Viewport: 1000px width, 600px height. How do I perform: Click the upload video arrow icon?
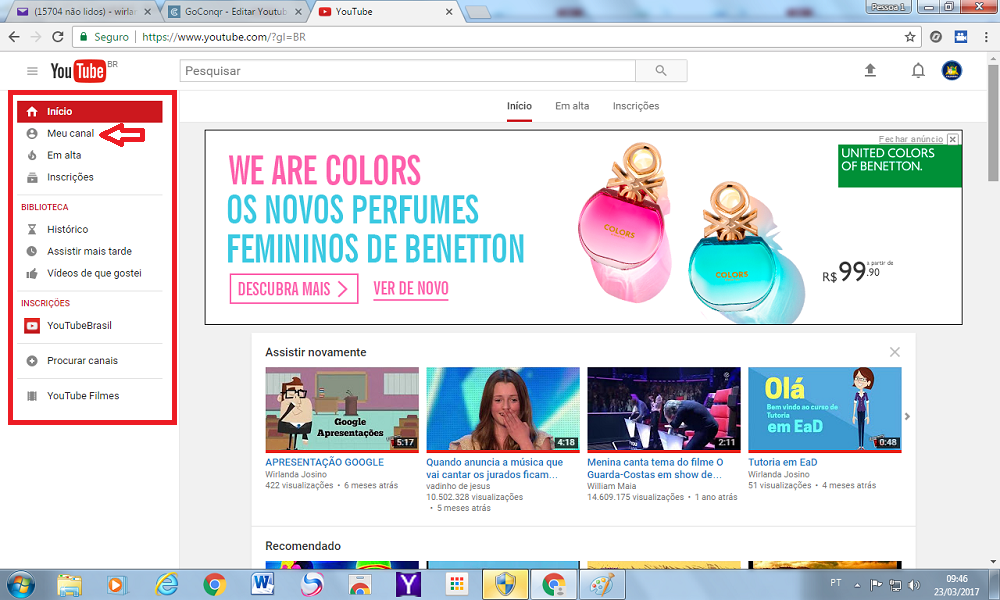(x=870, y=70)
